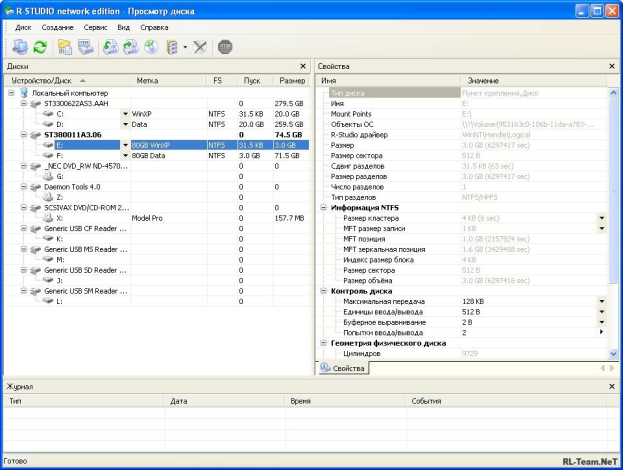Collapse the Контроль диска property group
This screenshot has height=470, width=623.
323,291
